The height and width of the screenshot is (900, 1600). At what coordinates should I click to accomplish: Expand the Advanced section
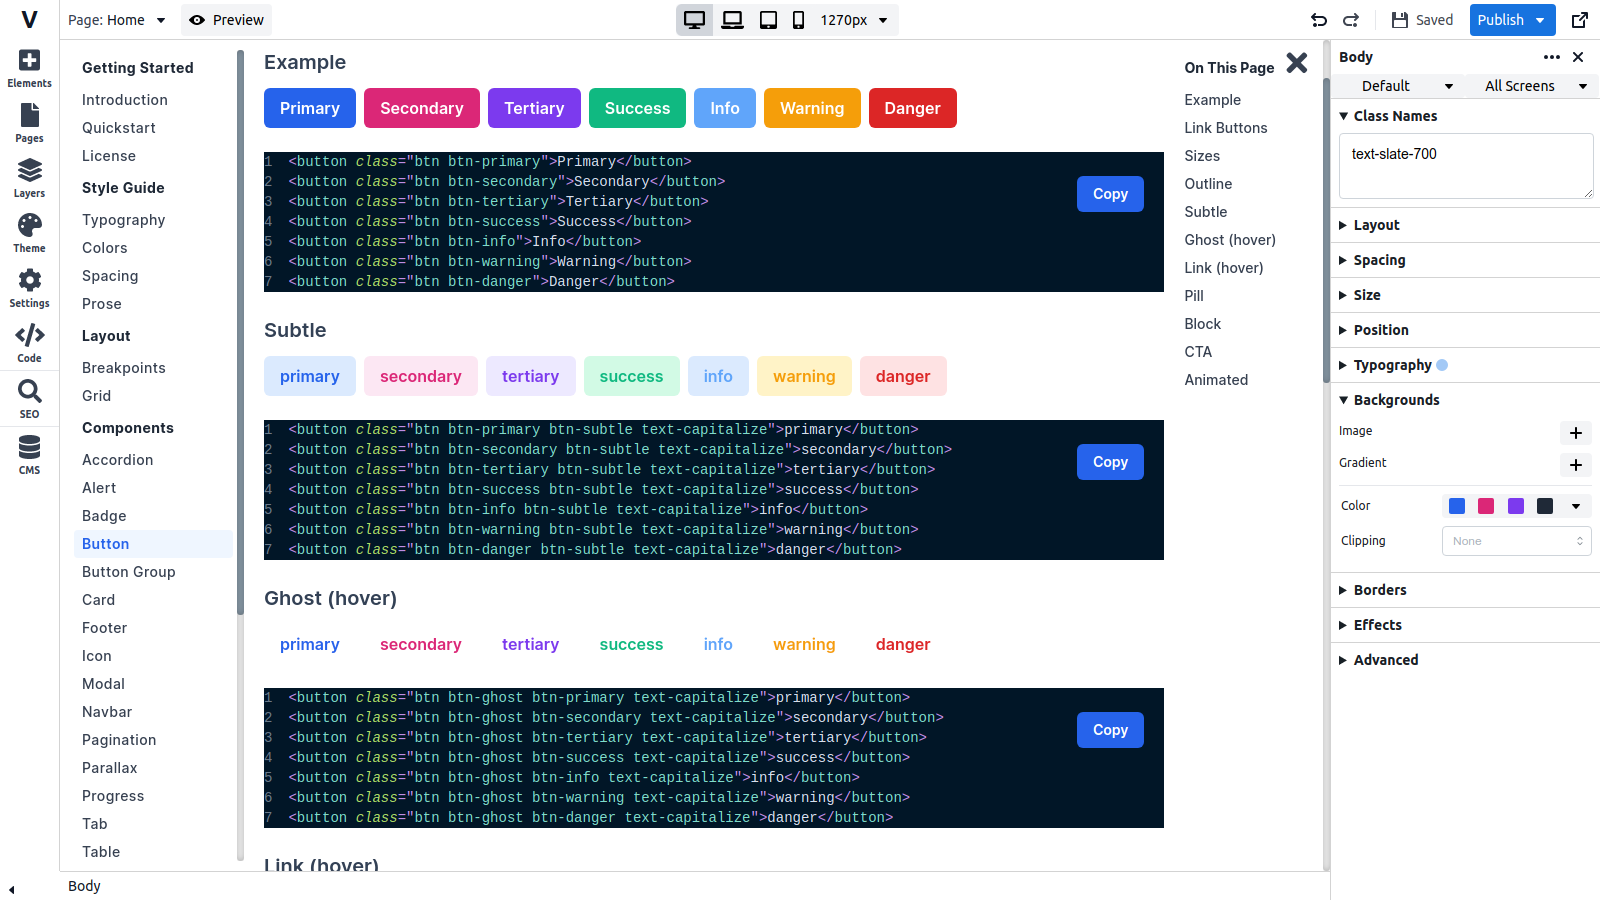click(x=1378, y=660)
